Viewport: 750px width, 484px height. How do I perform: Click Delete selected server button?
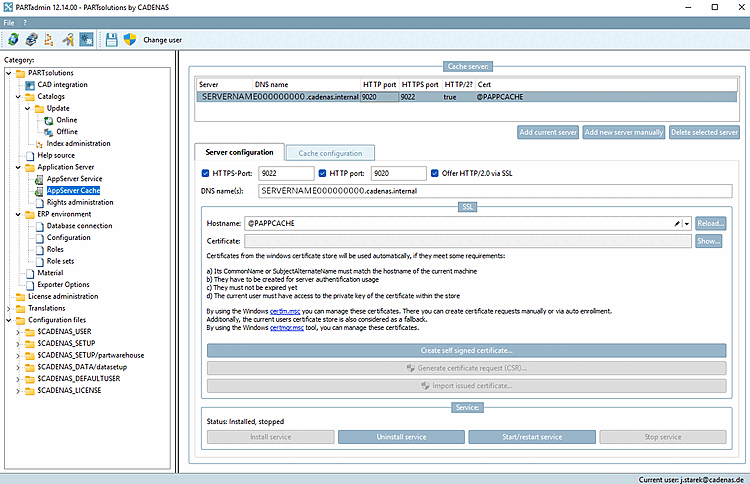click(x=704, y=132)
